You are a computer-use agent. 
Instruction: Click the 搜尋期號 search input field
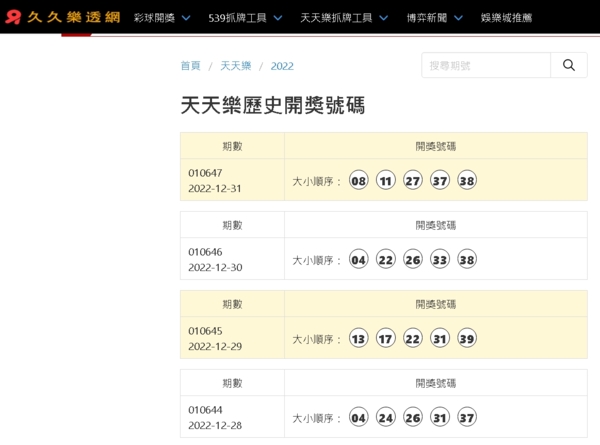[x=486, y=65]
